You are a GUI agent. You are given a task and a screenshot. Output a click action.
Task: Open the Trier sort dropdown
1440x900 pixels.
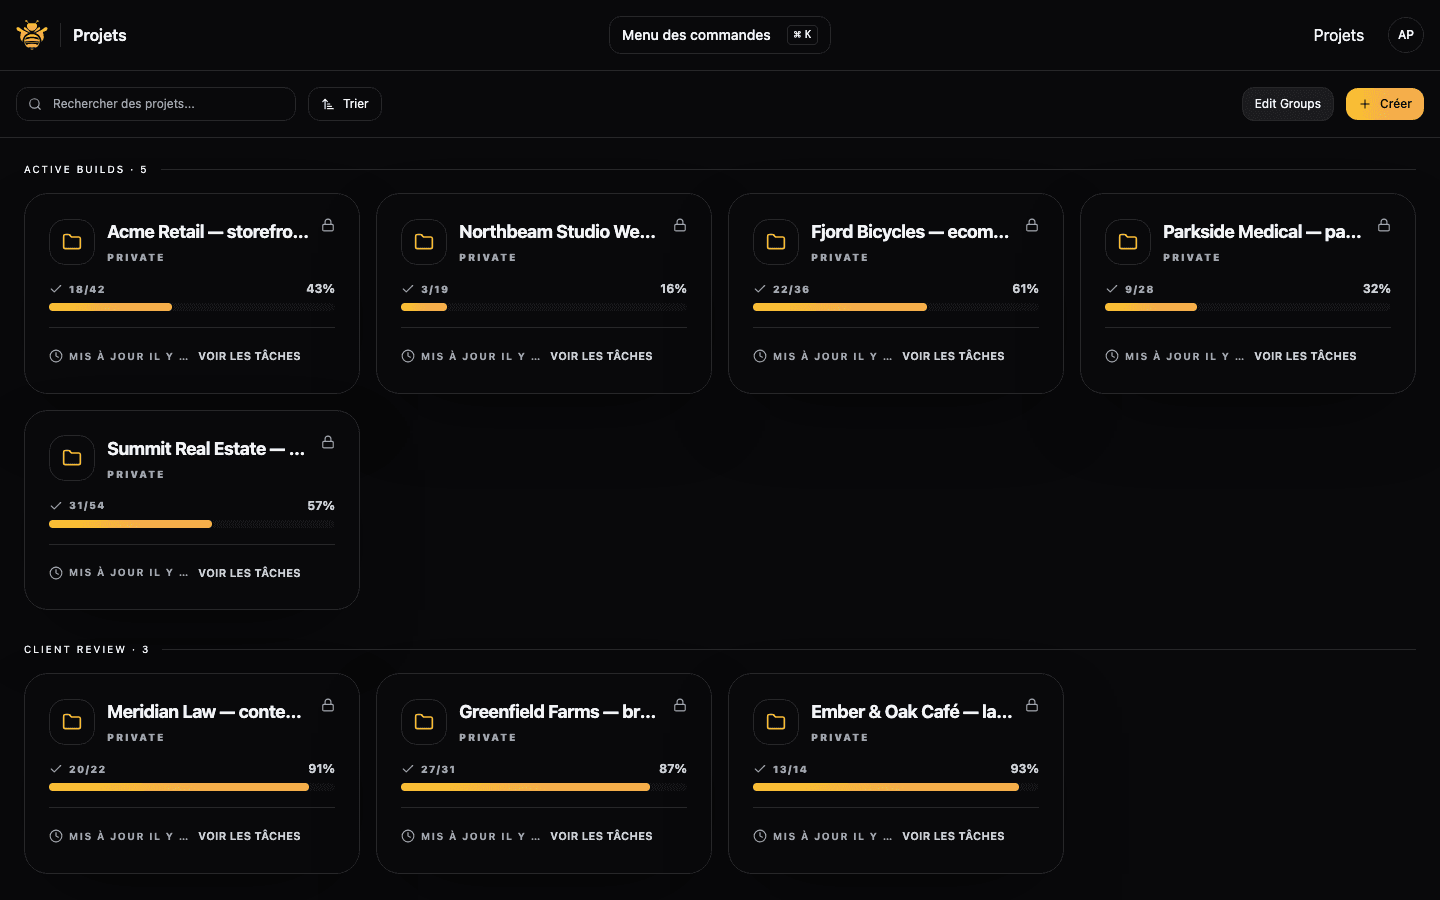point(345,103)
